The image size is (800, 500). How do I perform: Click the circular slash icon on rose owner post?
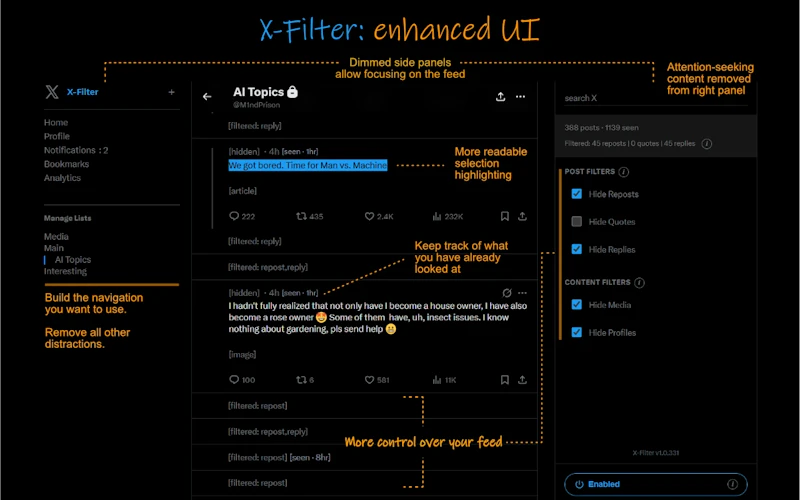pos(507,293)
